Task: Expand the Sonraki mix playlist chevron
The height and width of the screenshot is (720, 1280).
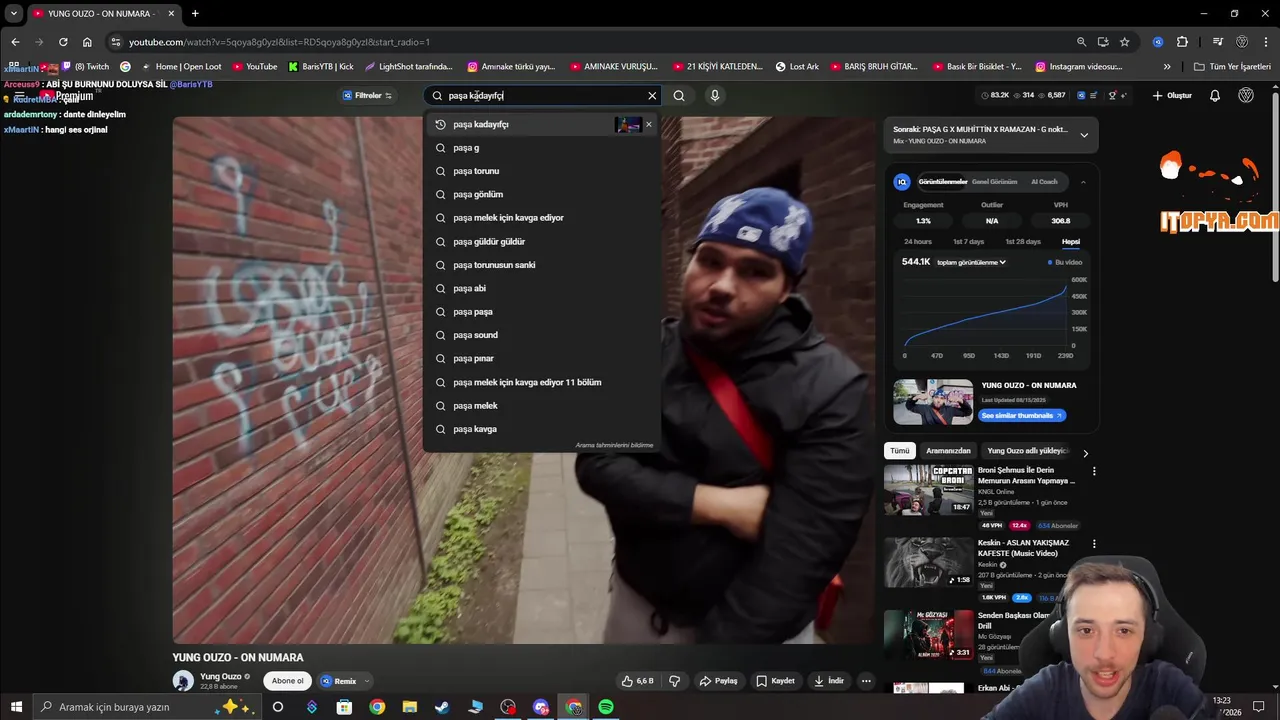Action: tap(1084, 135)
